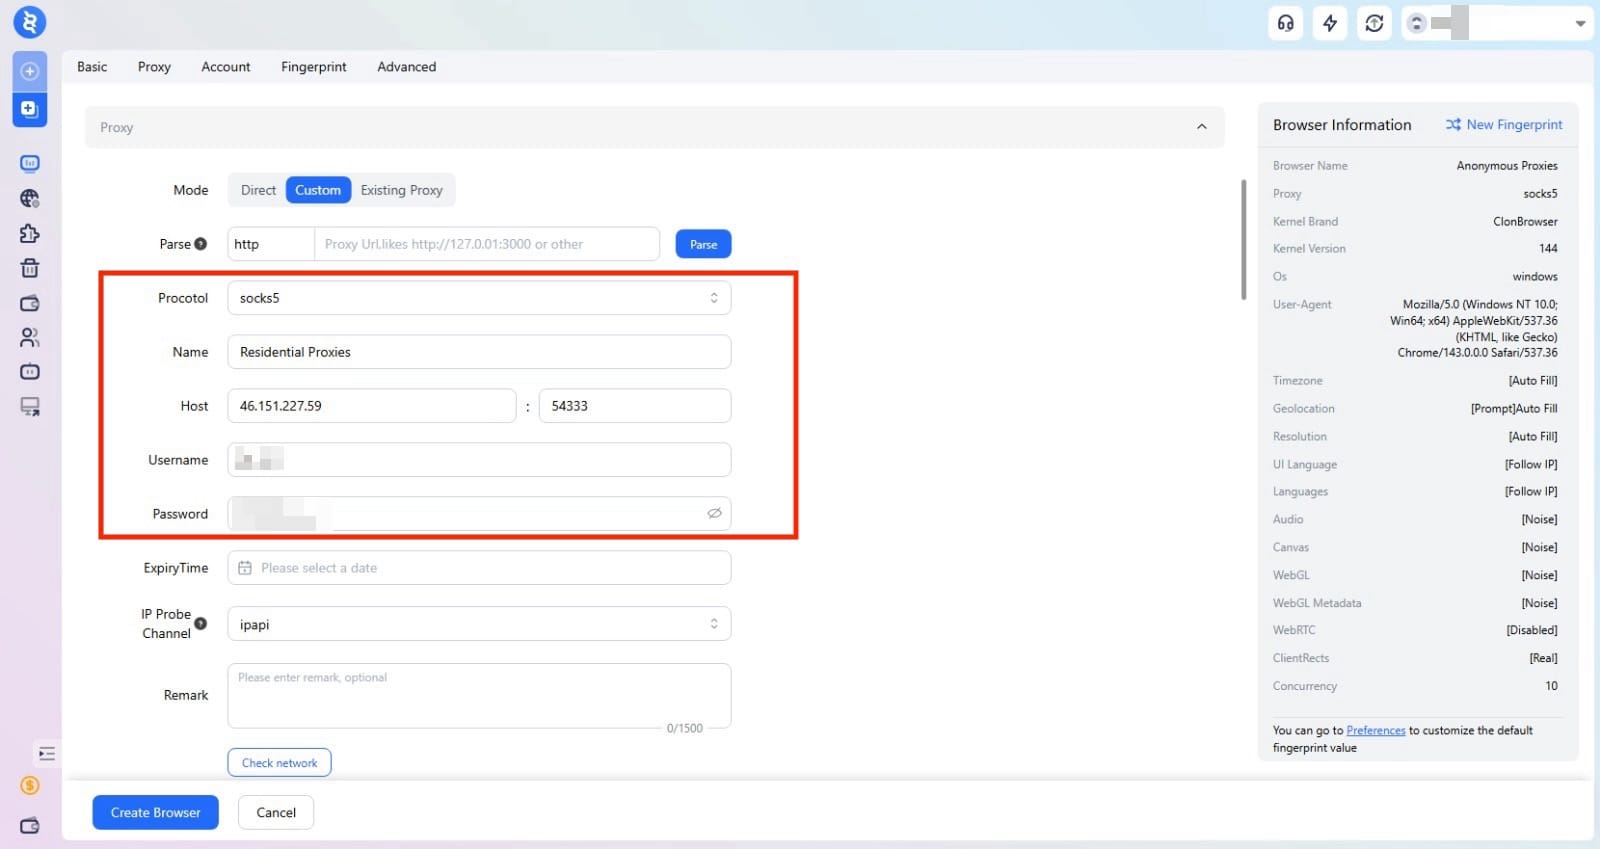
Task: Click the calendar icon in ExpiryTime field
Action: (x=245, y=568)
